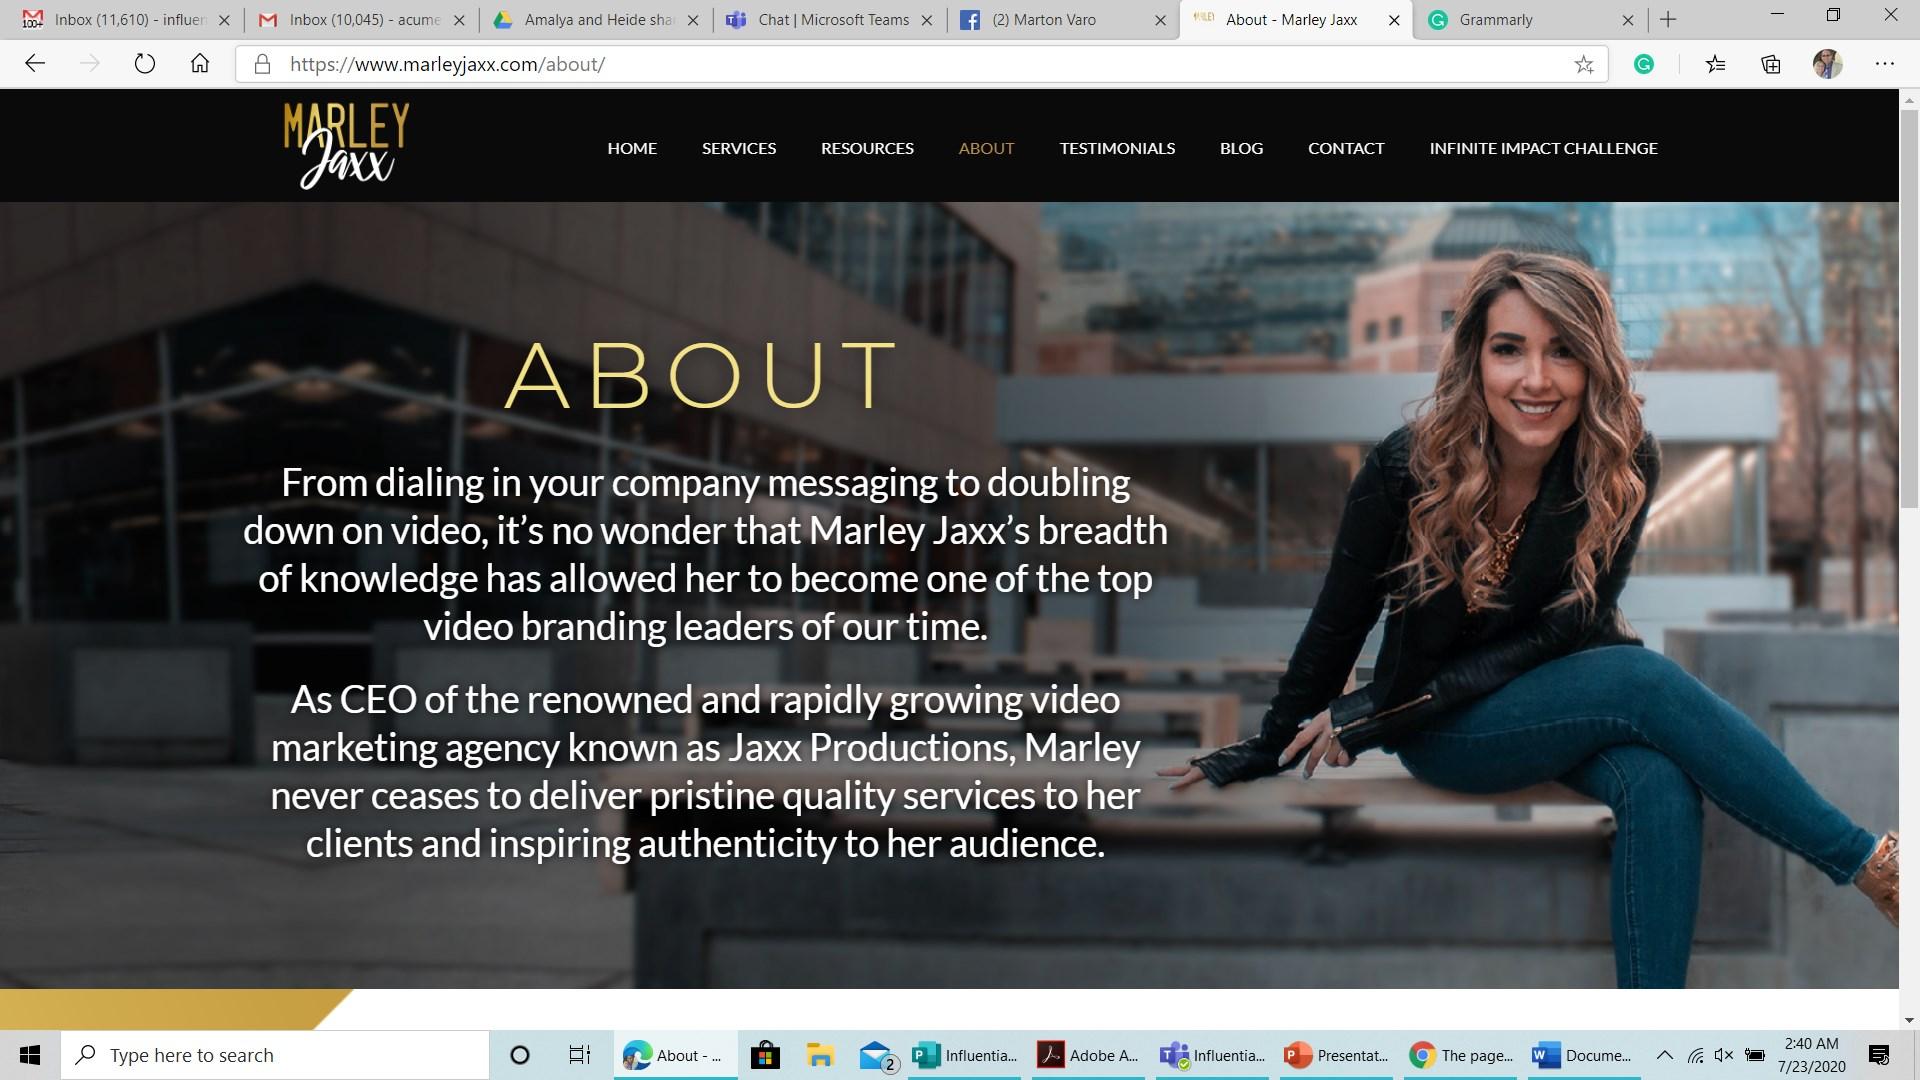
Task: Open HOME in site navigation
Action: coord(632,148)
